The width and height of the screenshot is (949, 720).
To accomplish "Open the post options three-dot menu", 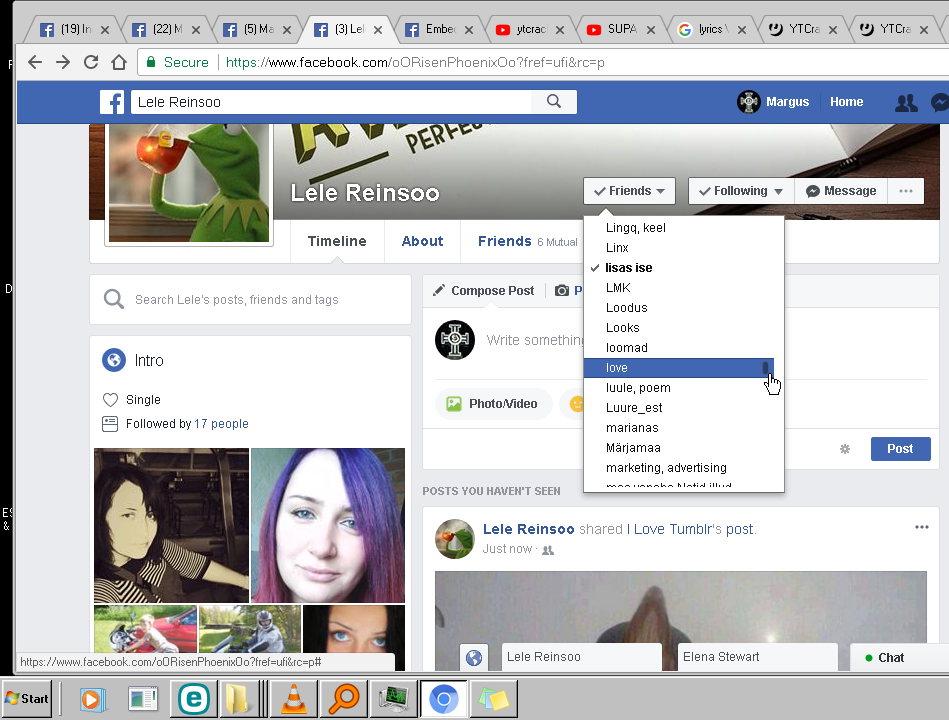I will coord(921,527).
